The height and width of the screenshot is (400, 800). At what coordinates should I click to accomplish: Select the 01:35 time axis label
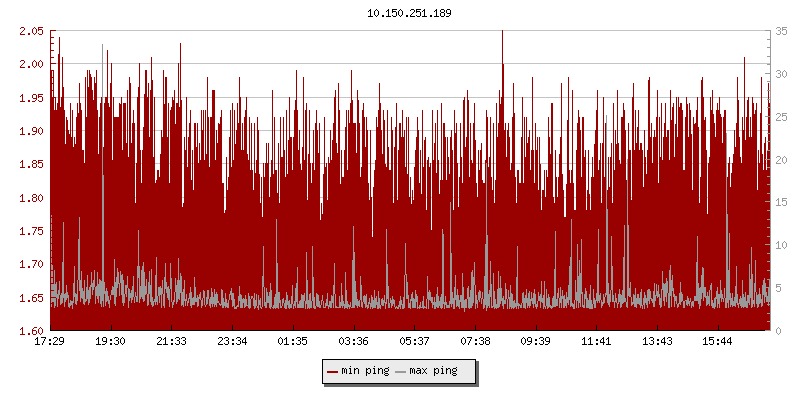tap(293, 341)
